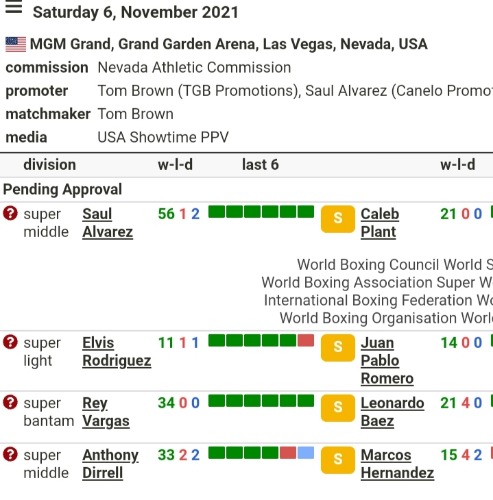Open Caleb Plant's profile link
This screenshot has height=500, width=493.
click(x=380, y=223)
